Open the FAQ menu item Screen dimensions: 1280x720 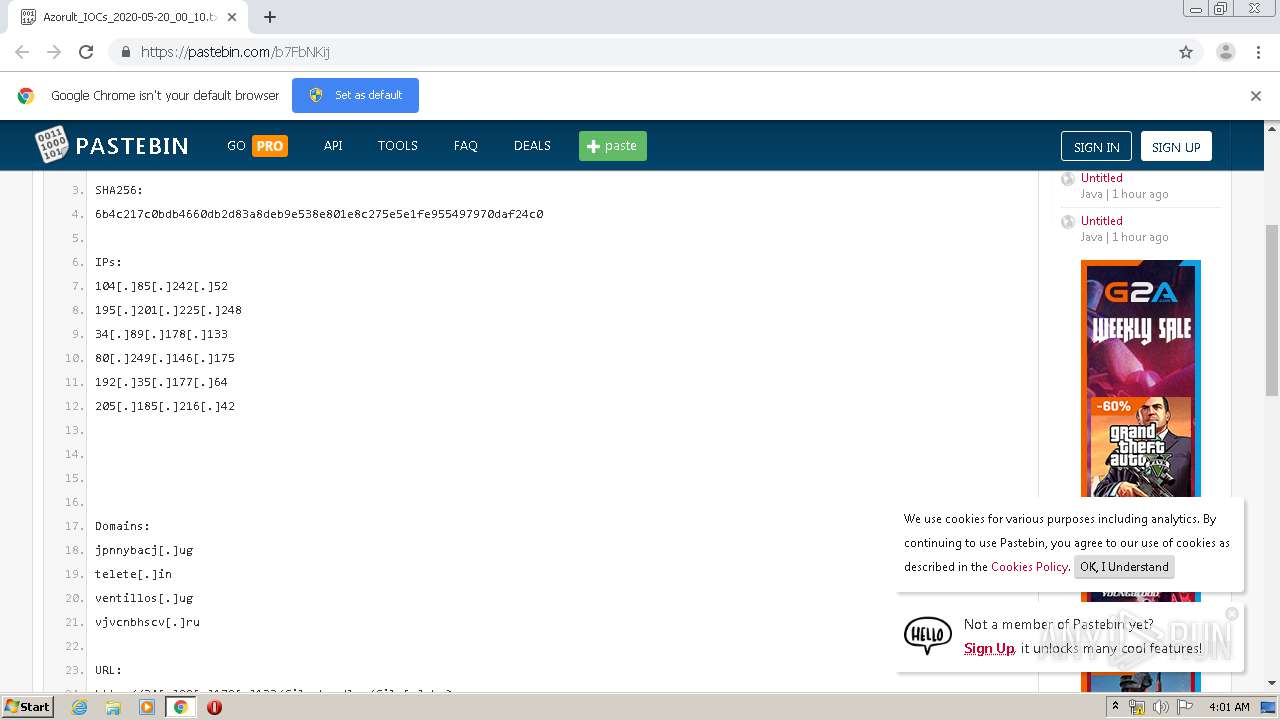[465, 145]
